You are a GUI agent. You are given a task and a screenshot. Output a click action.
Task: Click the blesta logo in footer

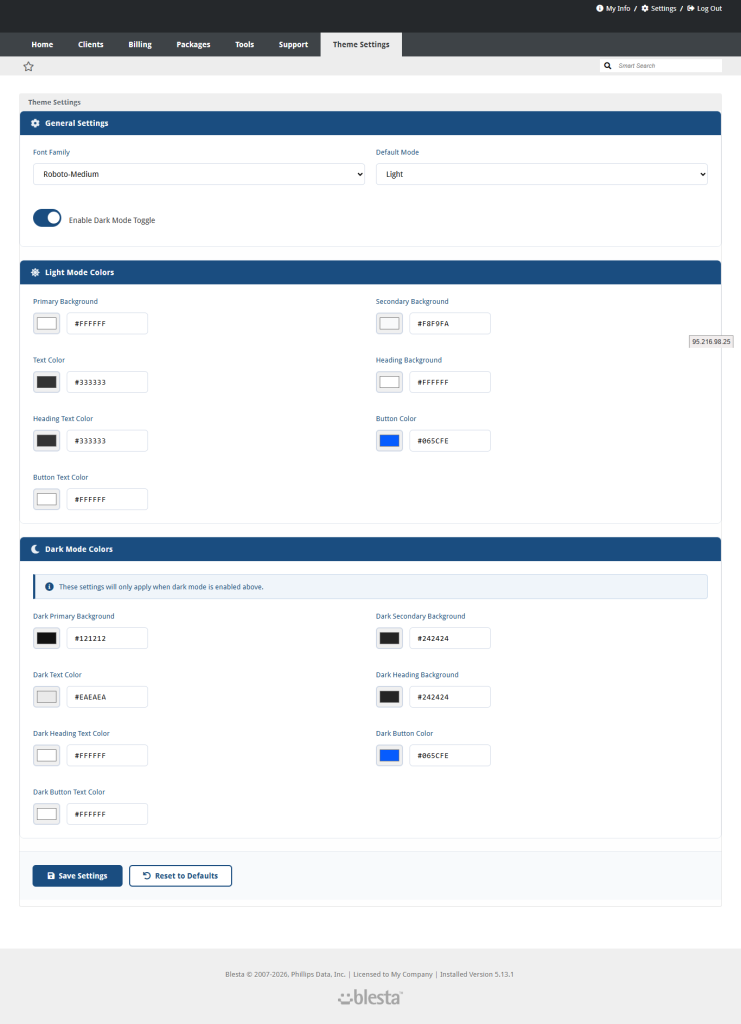(x=370, y=997)
